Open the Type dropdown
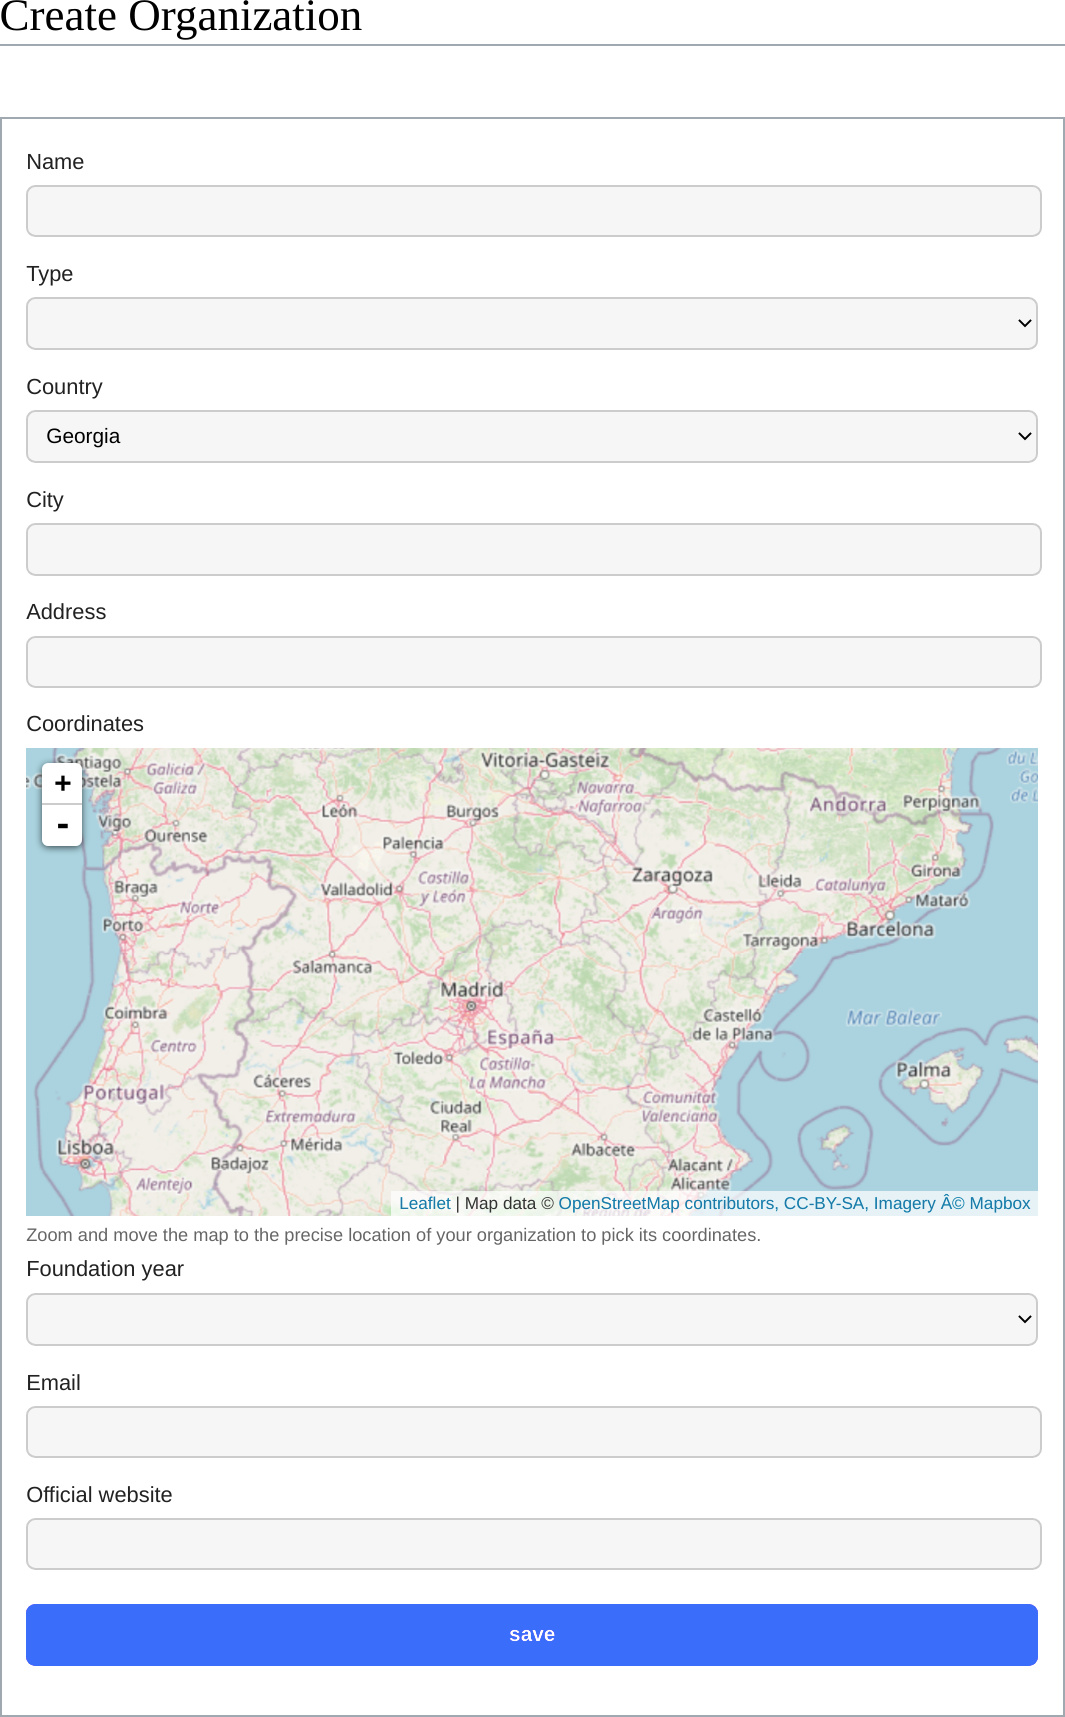The width and height of the screenshot is (1065, 1717). (531, 324)
